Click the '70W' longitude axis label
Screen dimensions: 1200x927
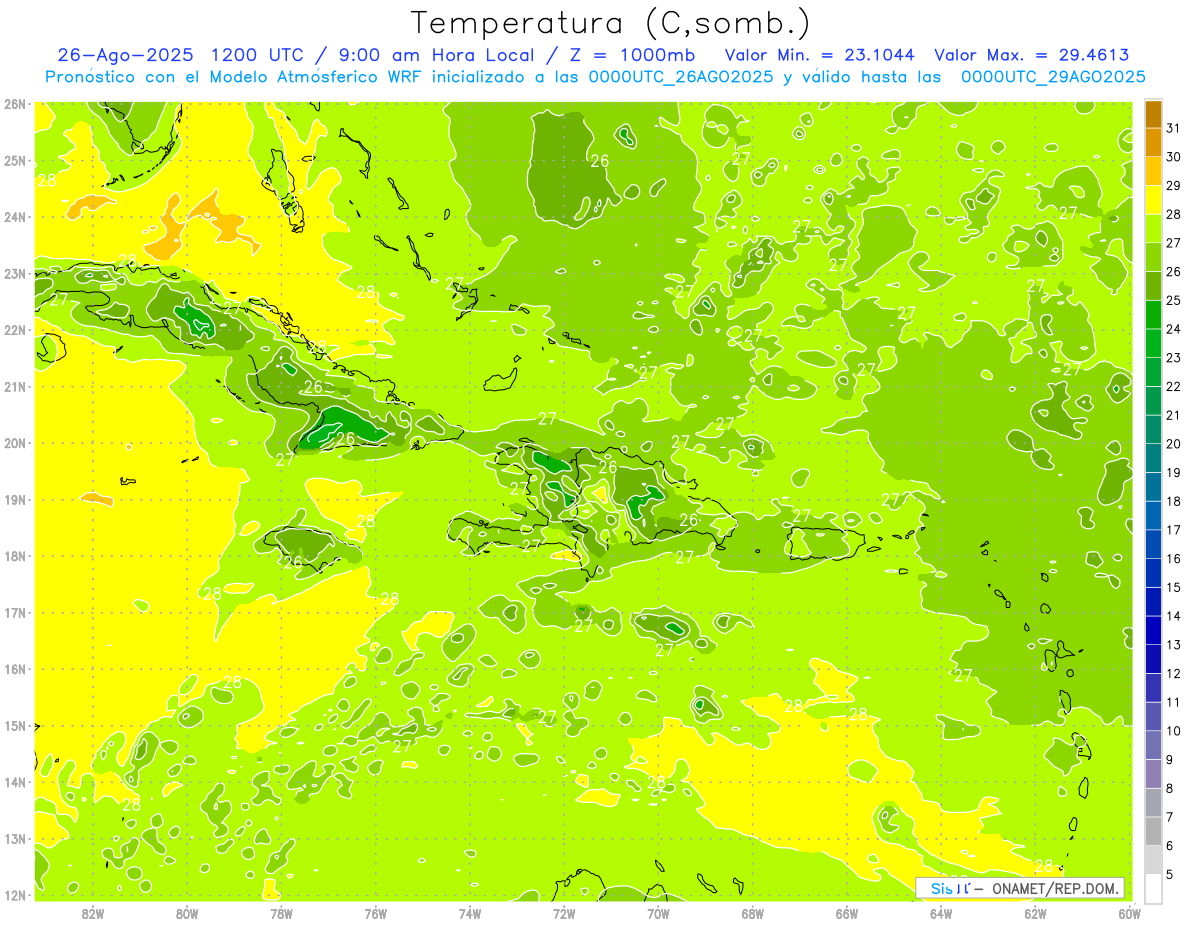658,913
